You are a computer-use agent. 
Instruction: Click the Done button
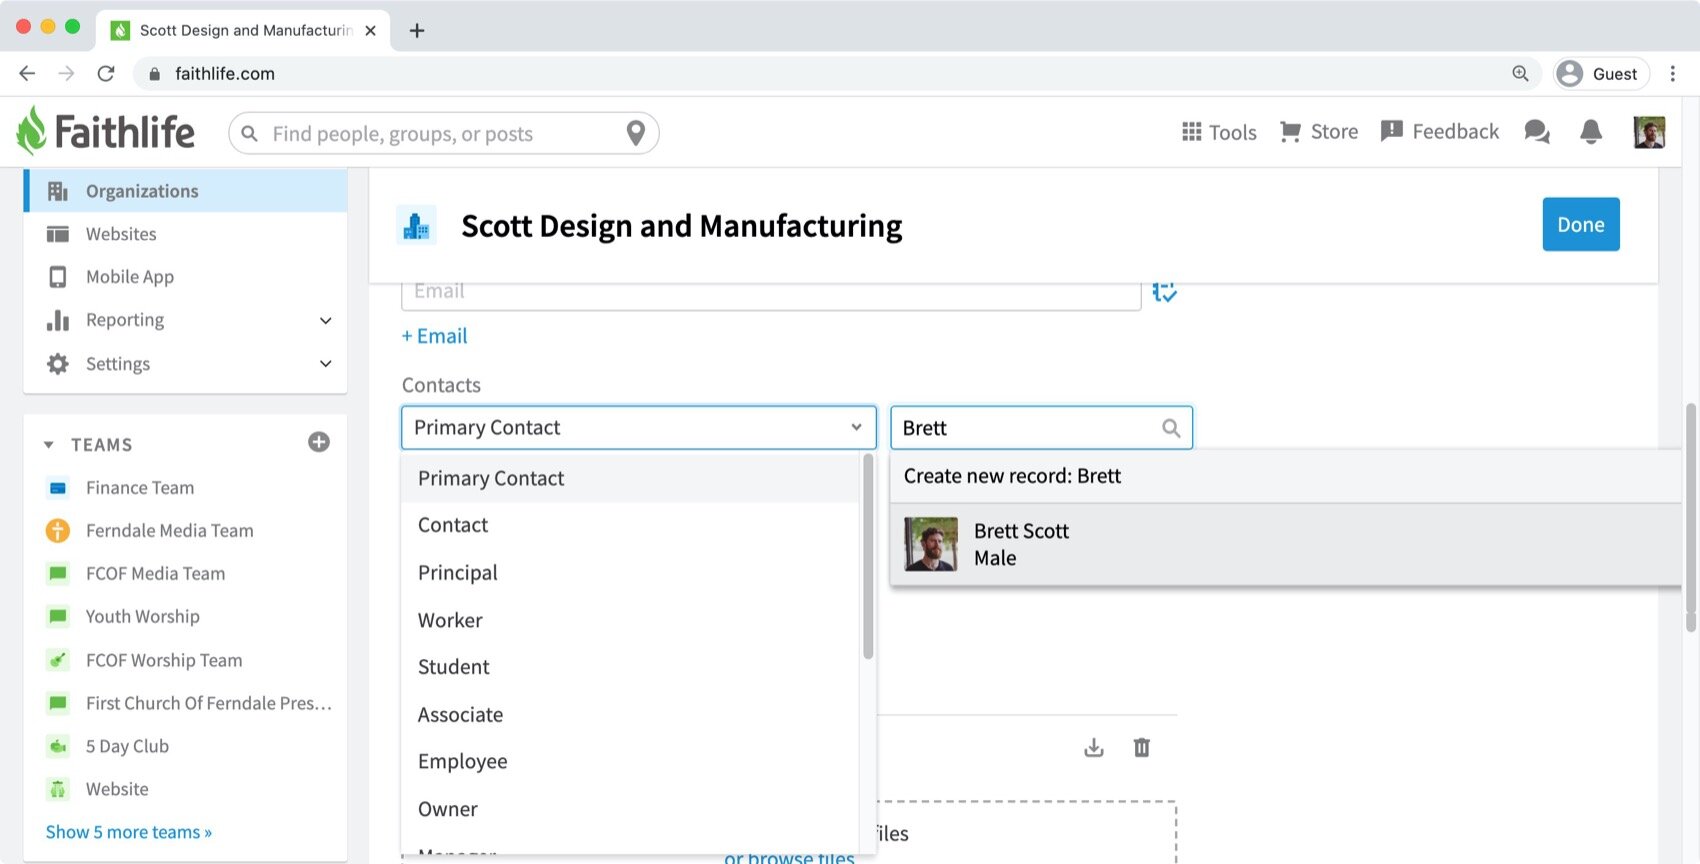coord(1580,224)
